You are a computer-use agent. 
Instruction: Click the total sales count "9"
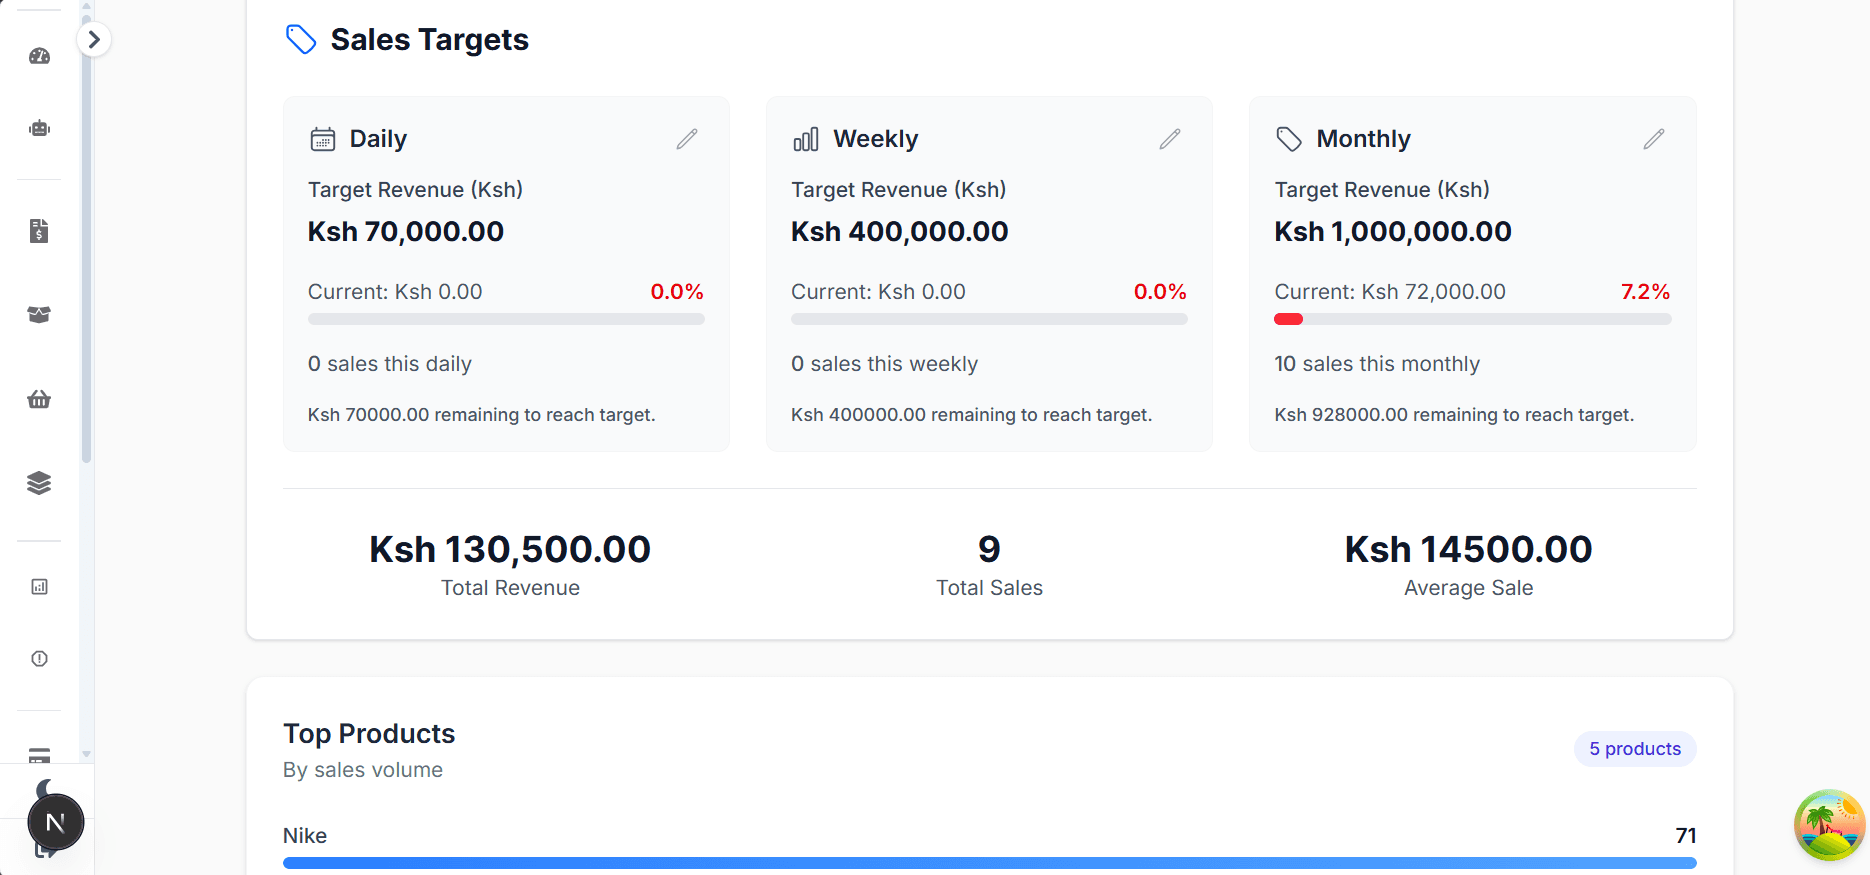[989, 550]
